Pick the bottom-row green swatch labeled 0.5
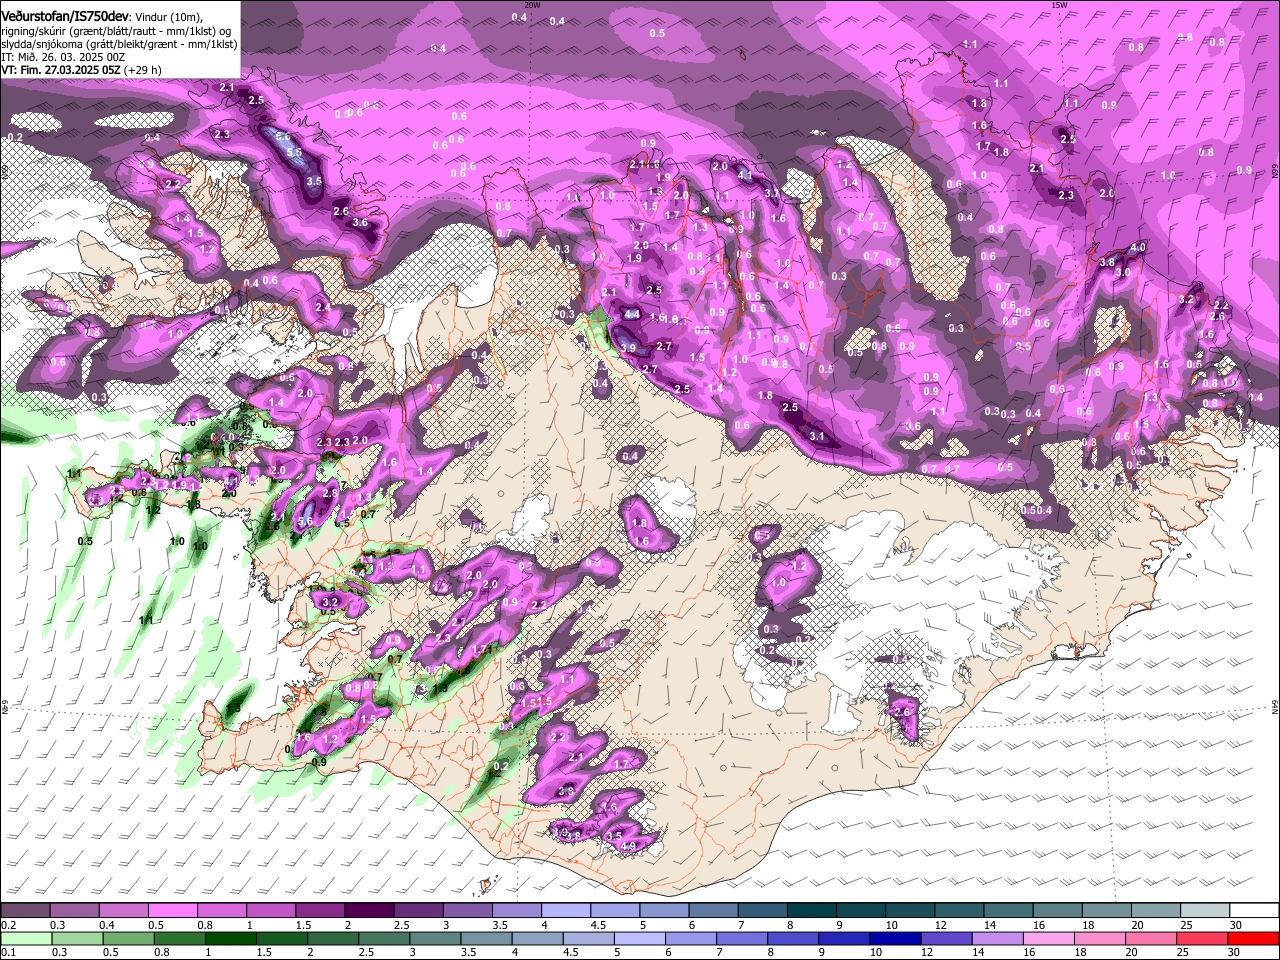1280x960 pixels. coord(127,938)
